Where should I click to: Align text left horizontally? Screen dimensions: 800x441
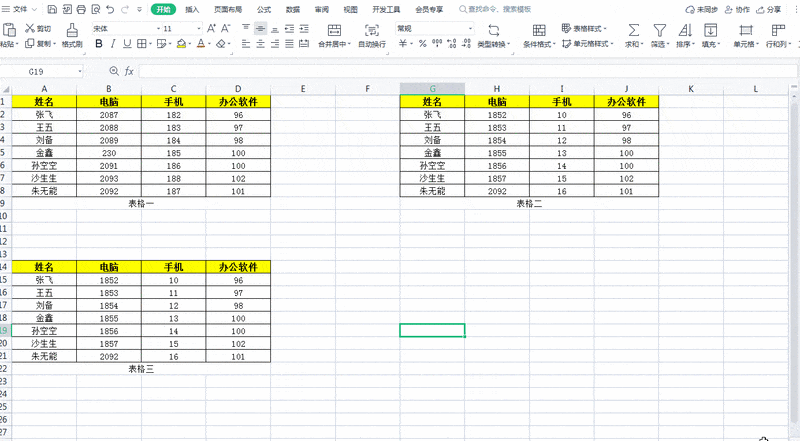point(246,44)
